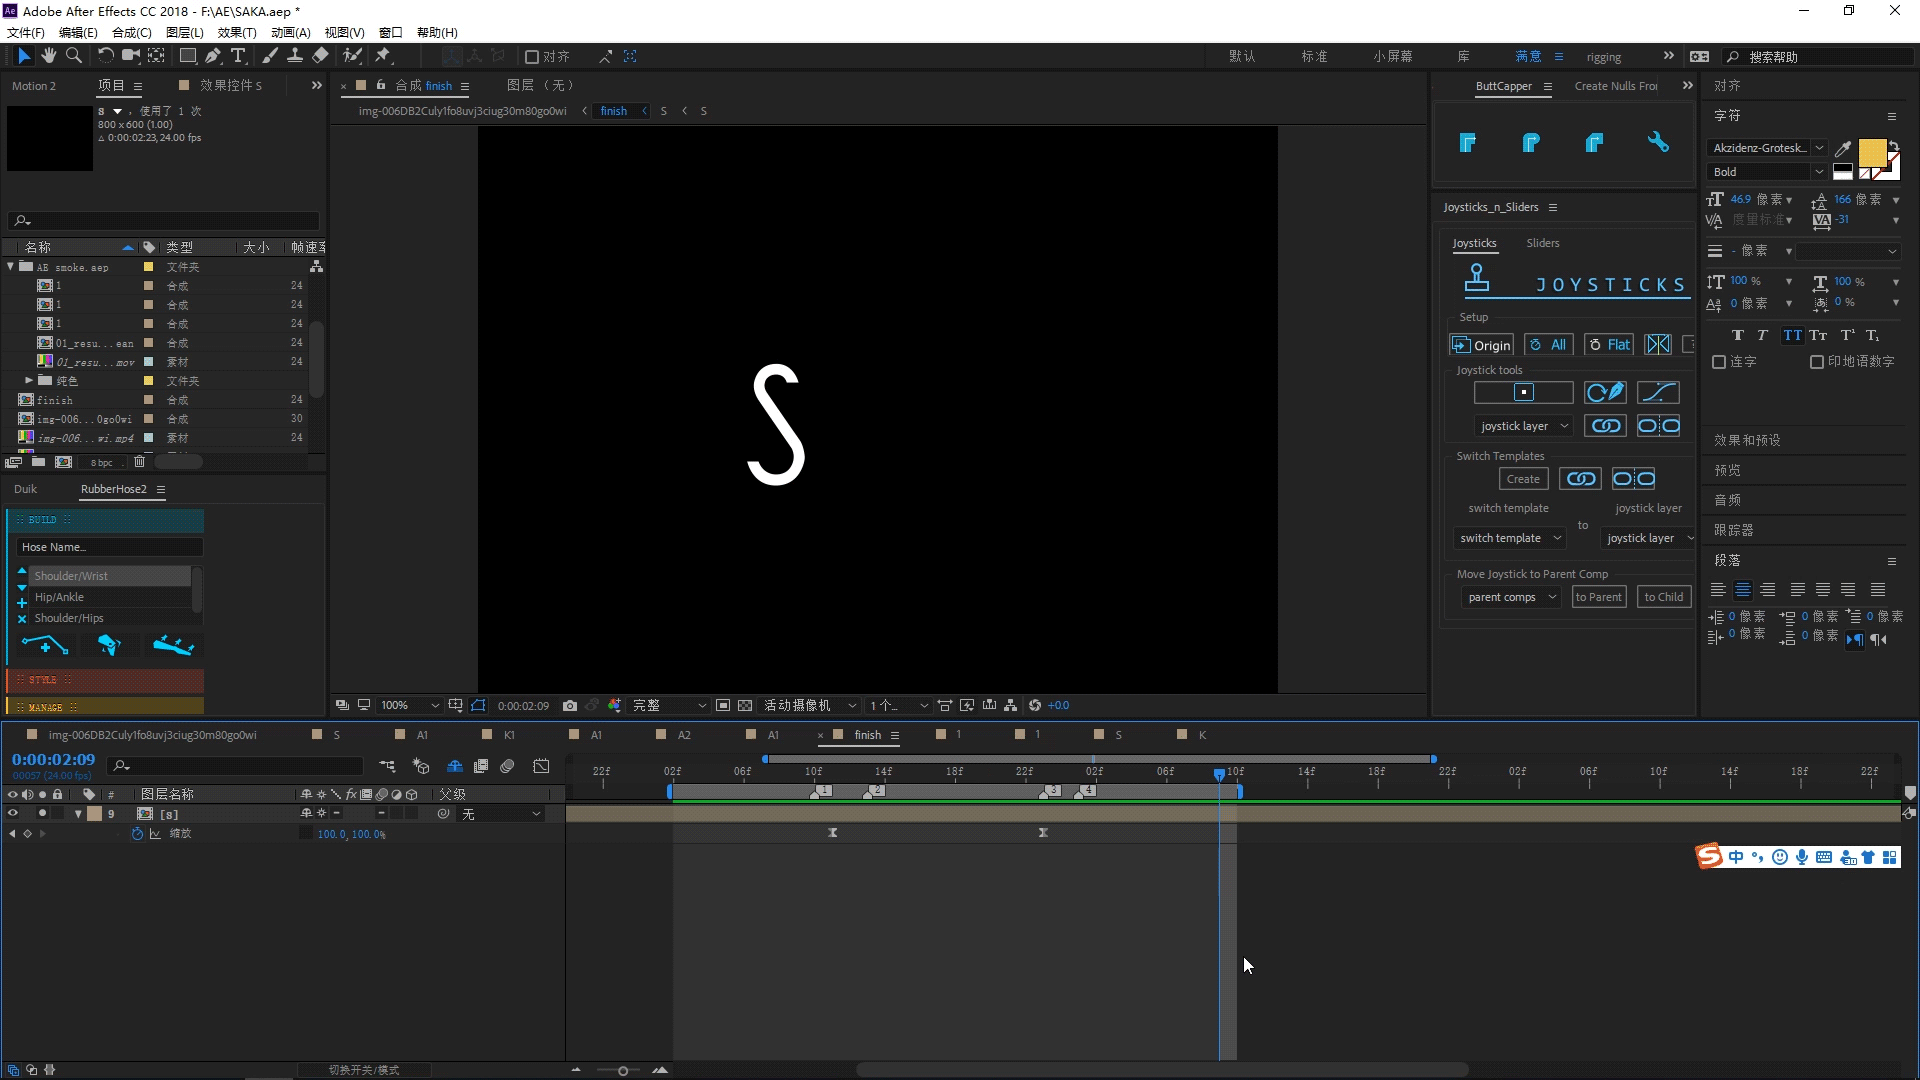The height and width of the screenshot is (1080, 1920).
Task: Open the 效果(T) menu
Action: coord(236,32)
